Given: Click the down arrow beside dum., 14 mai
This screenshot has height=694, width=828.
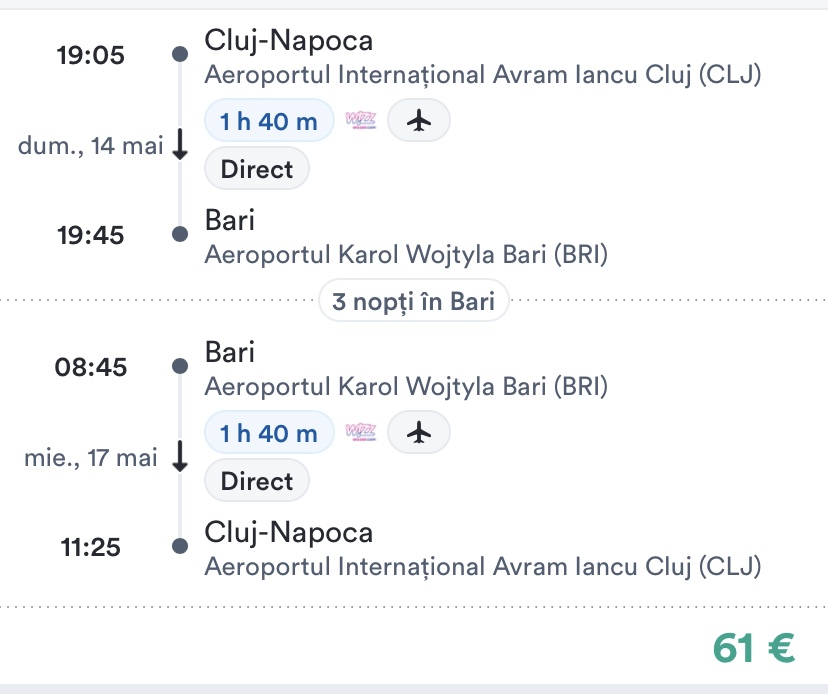Looking at the screenshot, I should (180, 146).
